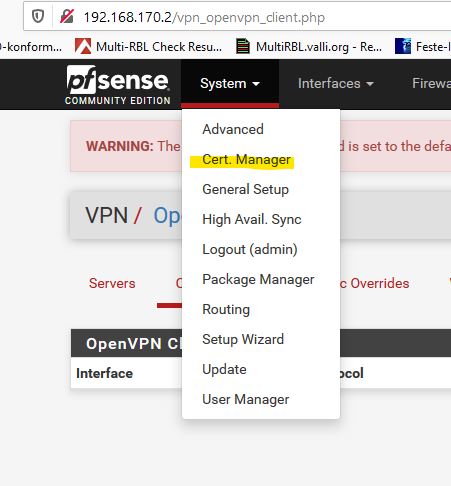Launch Setup Wizard menu entry
The image size is (451, 486).
coord(243,339)
